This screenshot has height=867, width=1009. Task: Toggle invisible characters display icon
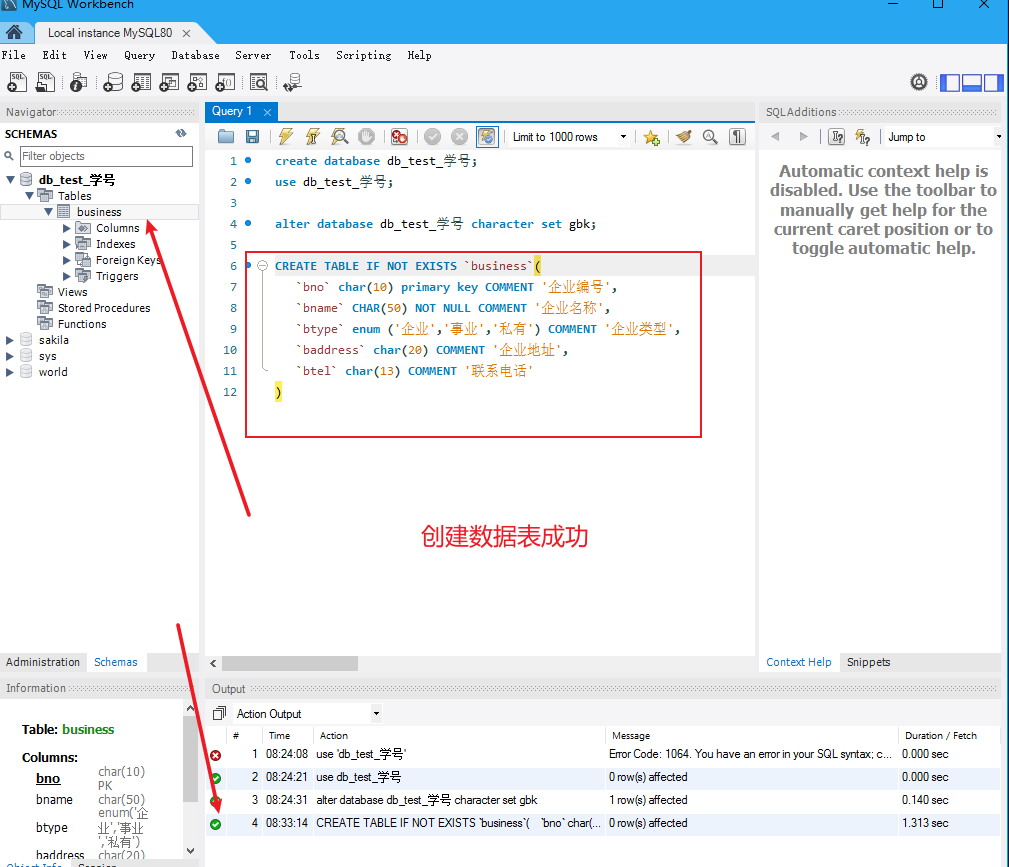pos(737,136)
